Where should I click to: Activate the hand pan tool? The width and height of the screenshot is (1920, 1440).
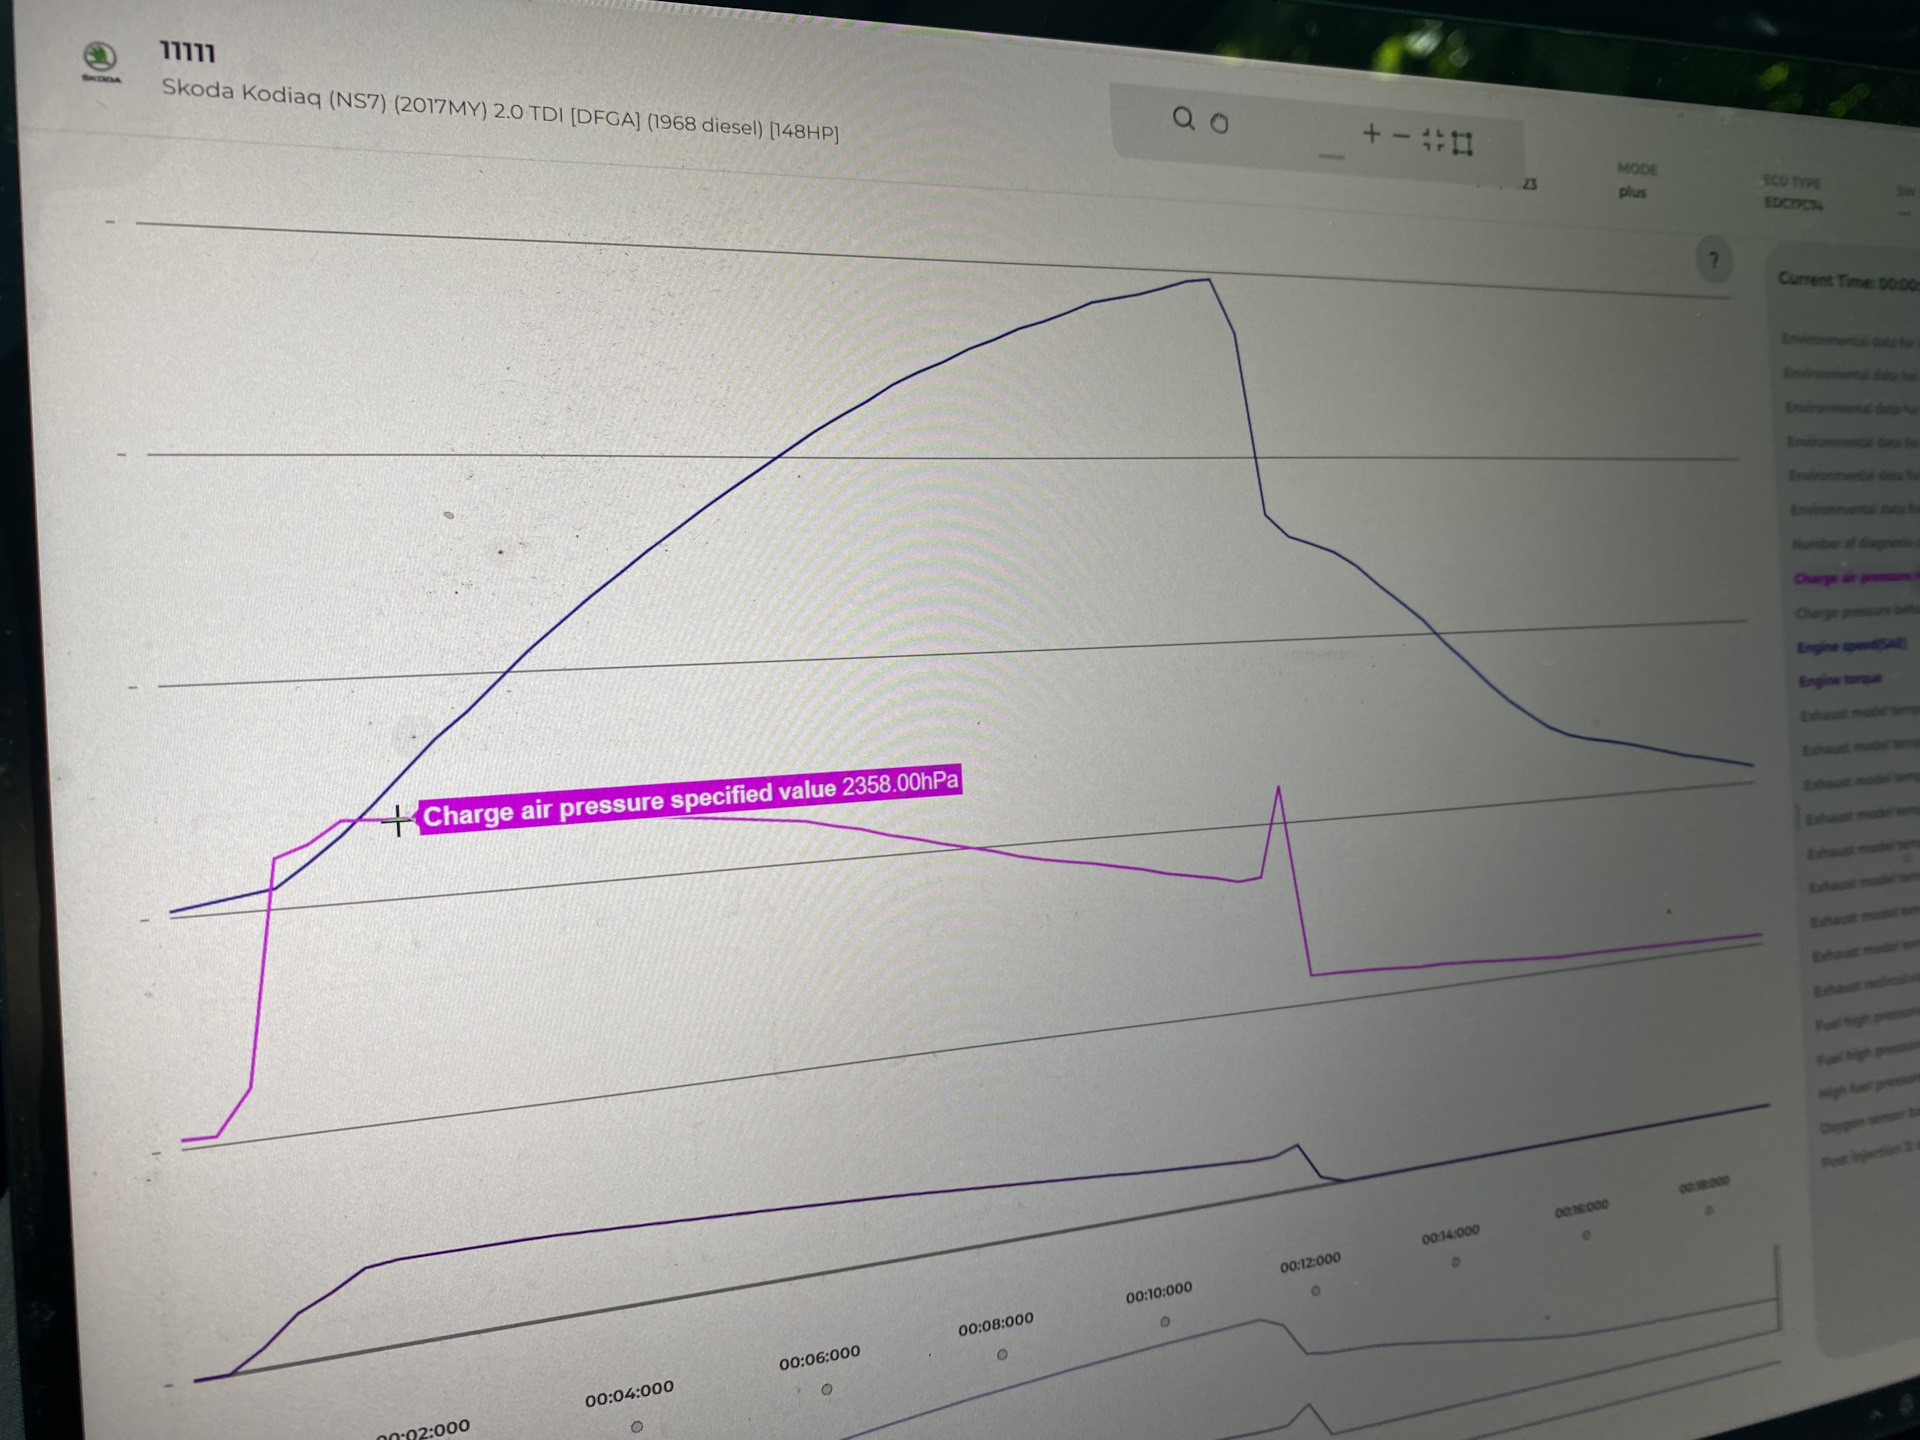[1219, 123]
